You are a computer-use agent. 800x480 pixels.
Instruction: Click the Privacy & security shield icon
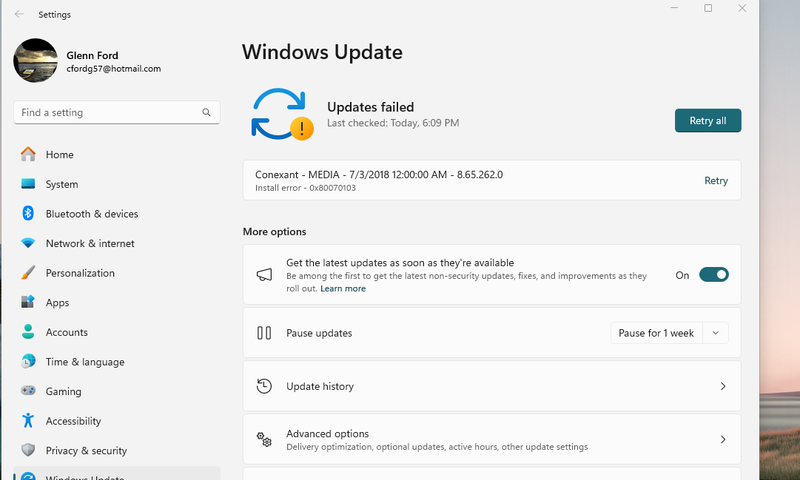(28, 450)
